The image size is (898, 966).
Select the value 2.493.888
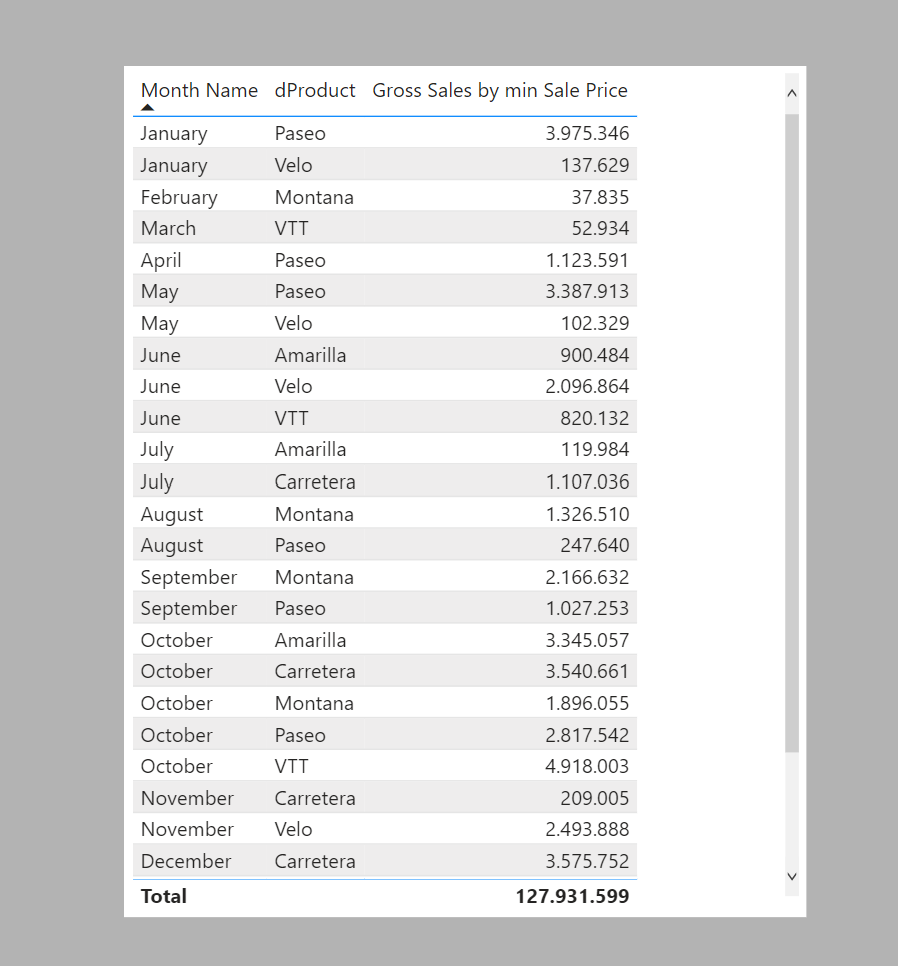587,829
